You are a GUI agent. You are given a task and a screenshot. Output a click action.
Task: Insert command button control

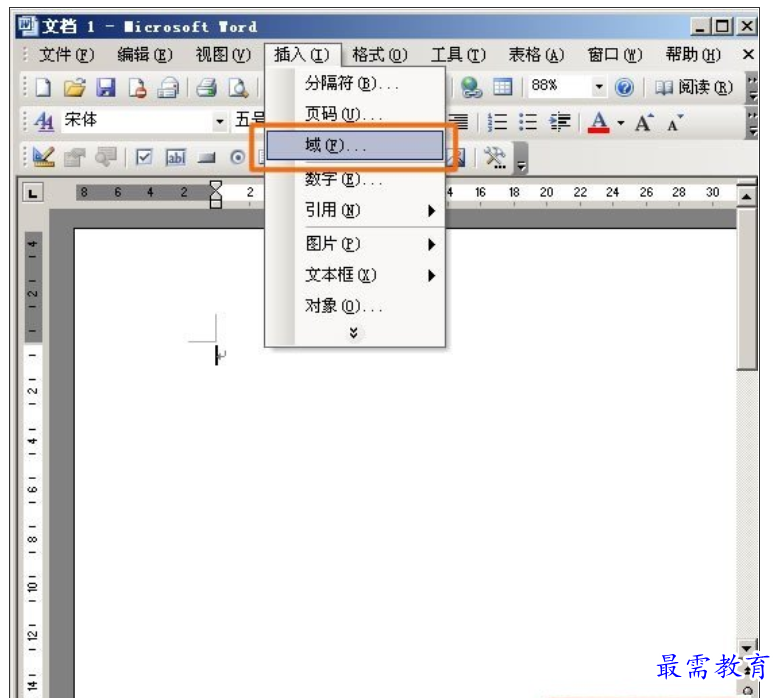206,158
